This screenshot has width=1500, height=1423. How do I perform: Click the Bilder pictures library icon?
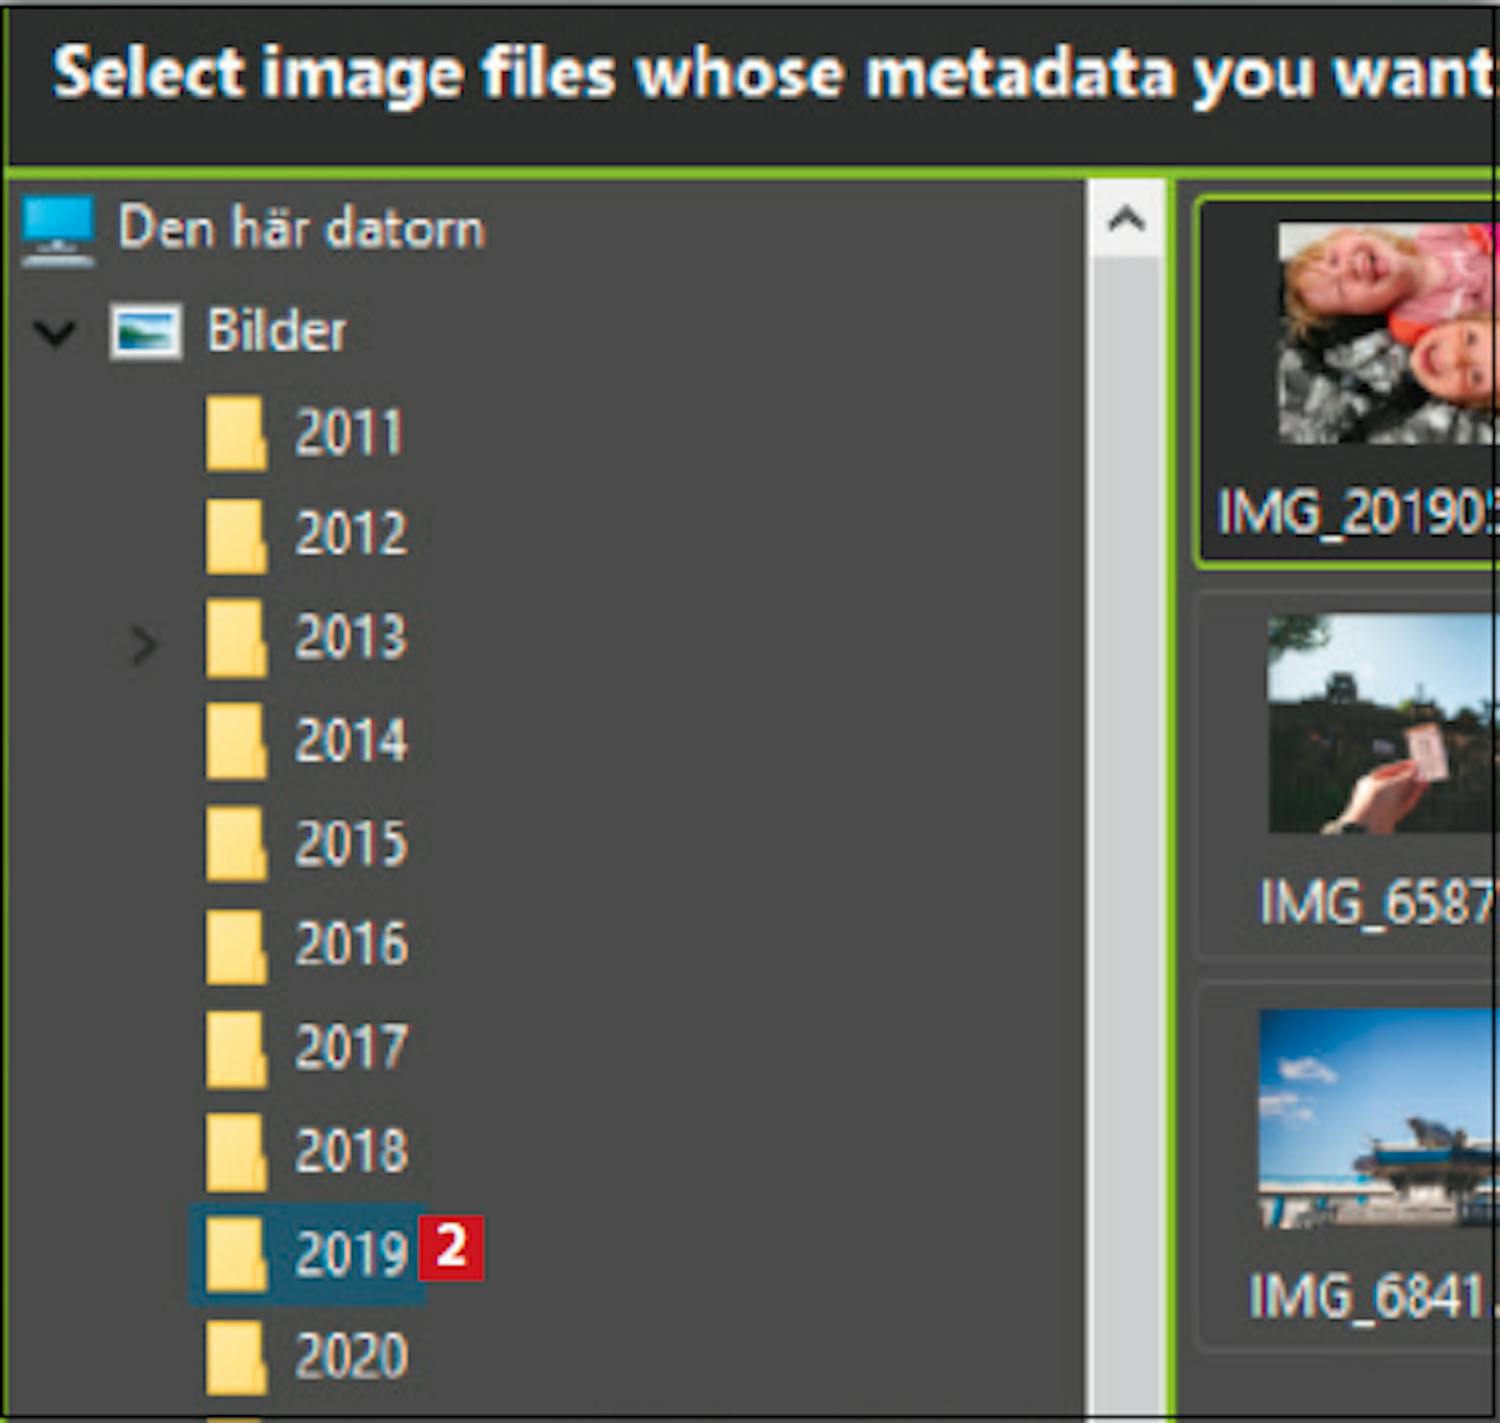[146, 331]
